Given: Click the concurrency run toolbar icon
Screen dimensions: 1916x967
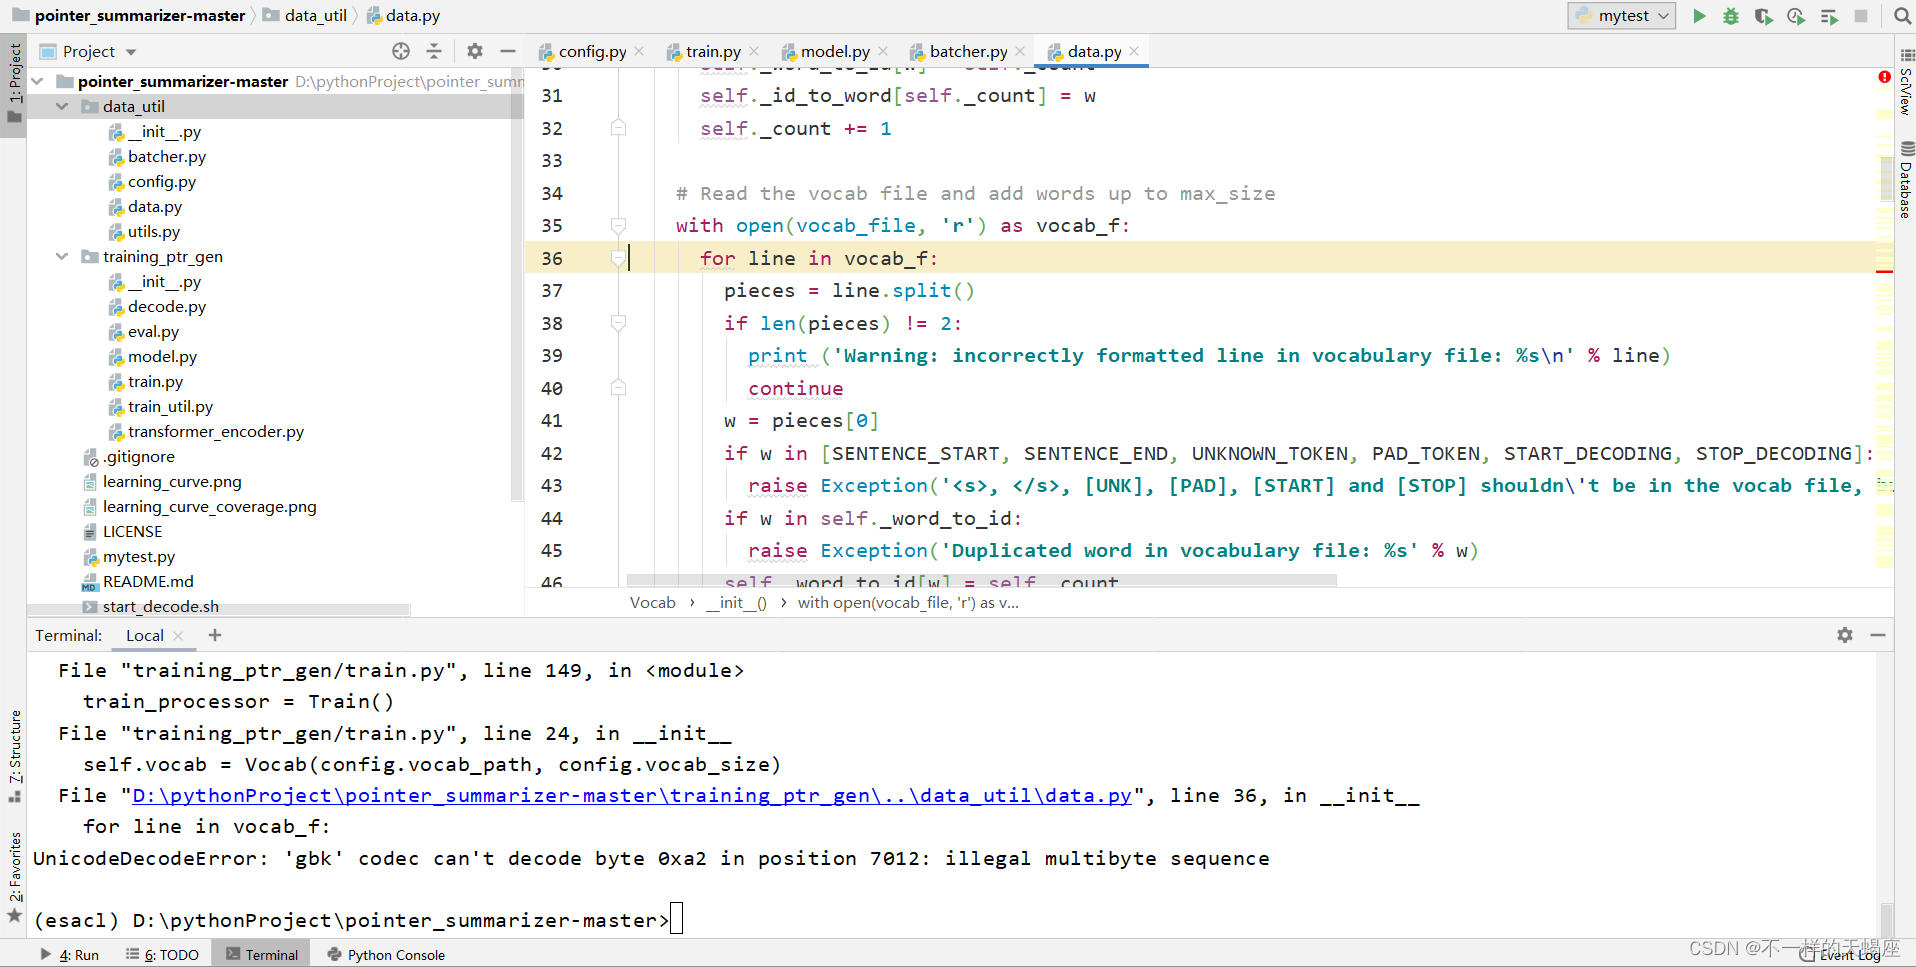Looking at the screenshot, I should [1829, 16].
